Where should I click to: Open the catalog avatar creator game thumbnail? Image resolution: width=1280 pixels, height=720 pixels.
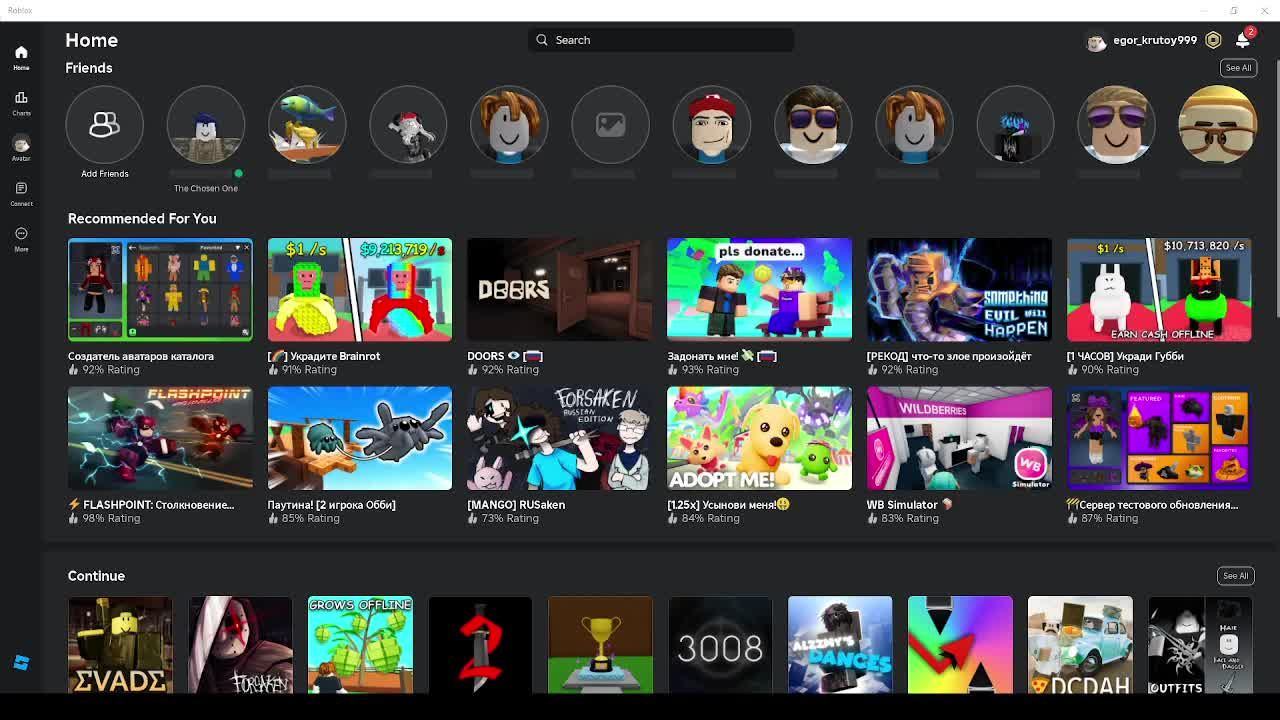tap(160, 290)
